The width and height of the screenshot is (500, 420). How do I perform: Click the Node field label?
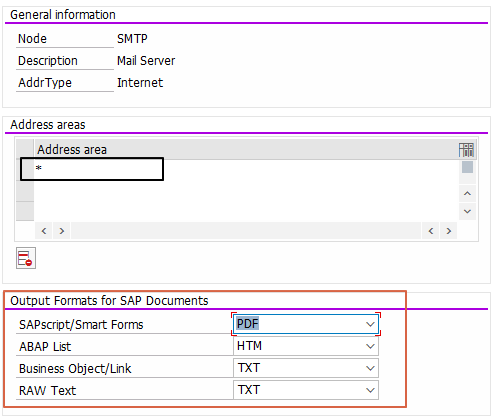click(x=32, y=39)
